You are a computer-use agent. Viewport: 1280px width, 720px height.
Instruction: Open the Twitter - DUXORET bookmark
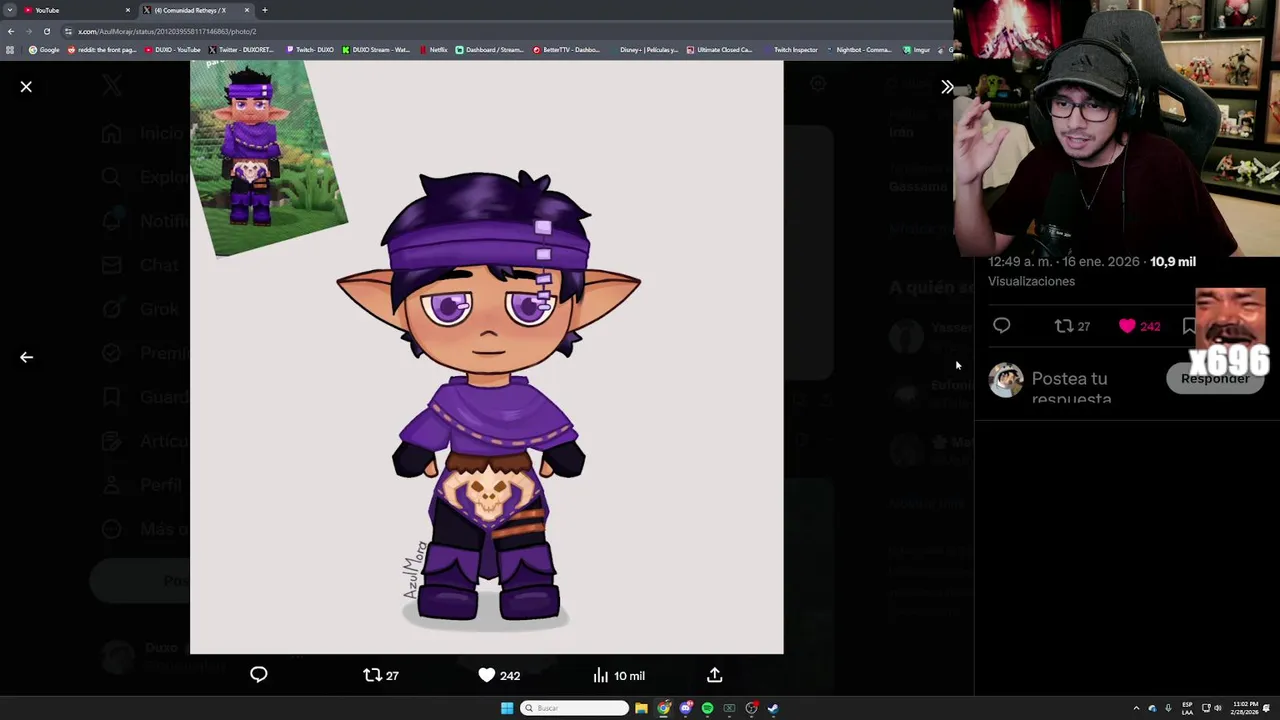point(241,50)
